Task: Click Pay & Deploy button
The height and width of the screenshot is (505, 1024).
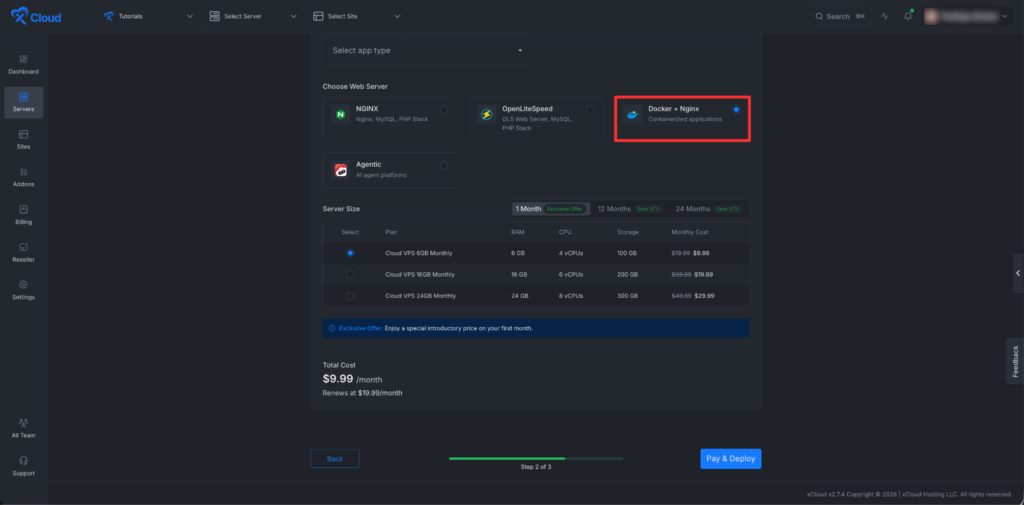Action: pyautogui.click(x=731, y=459)
